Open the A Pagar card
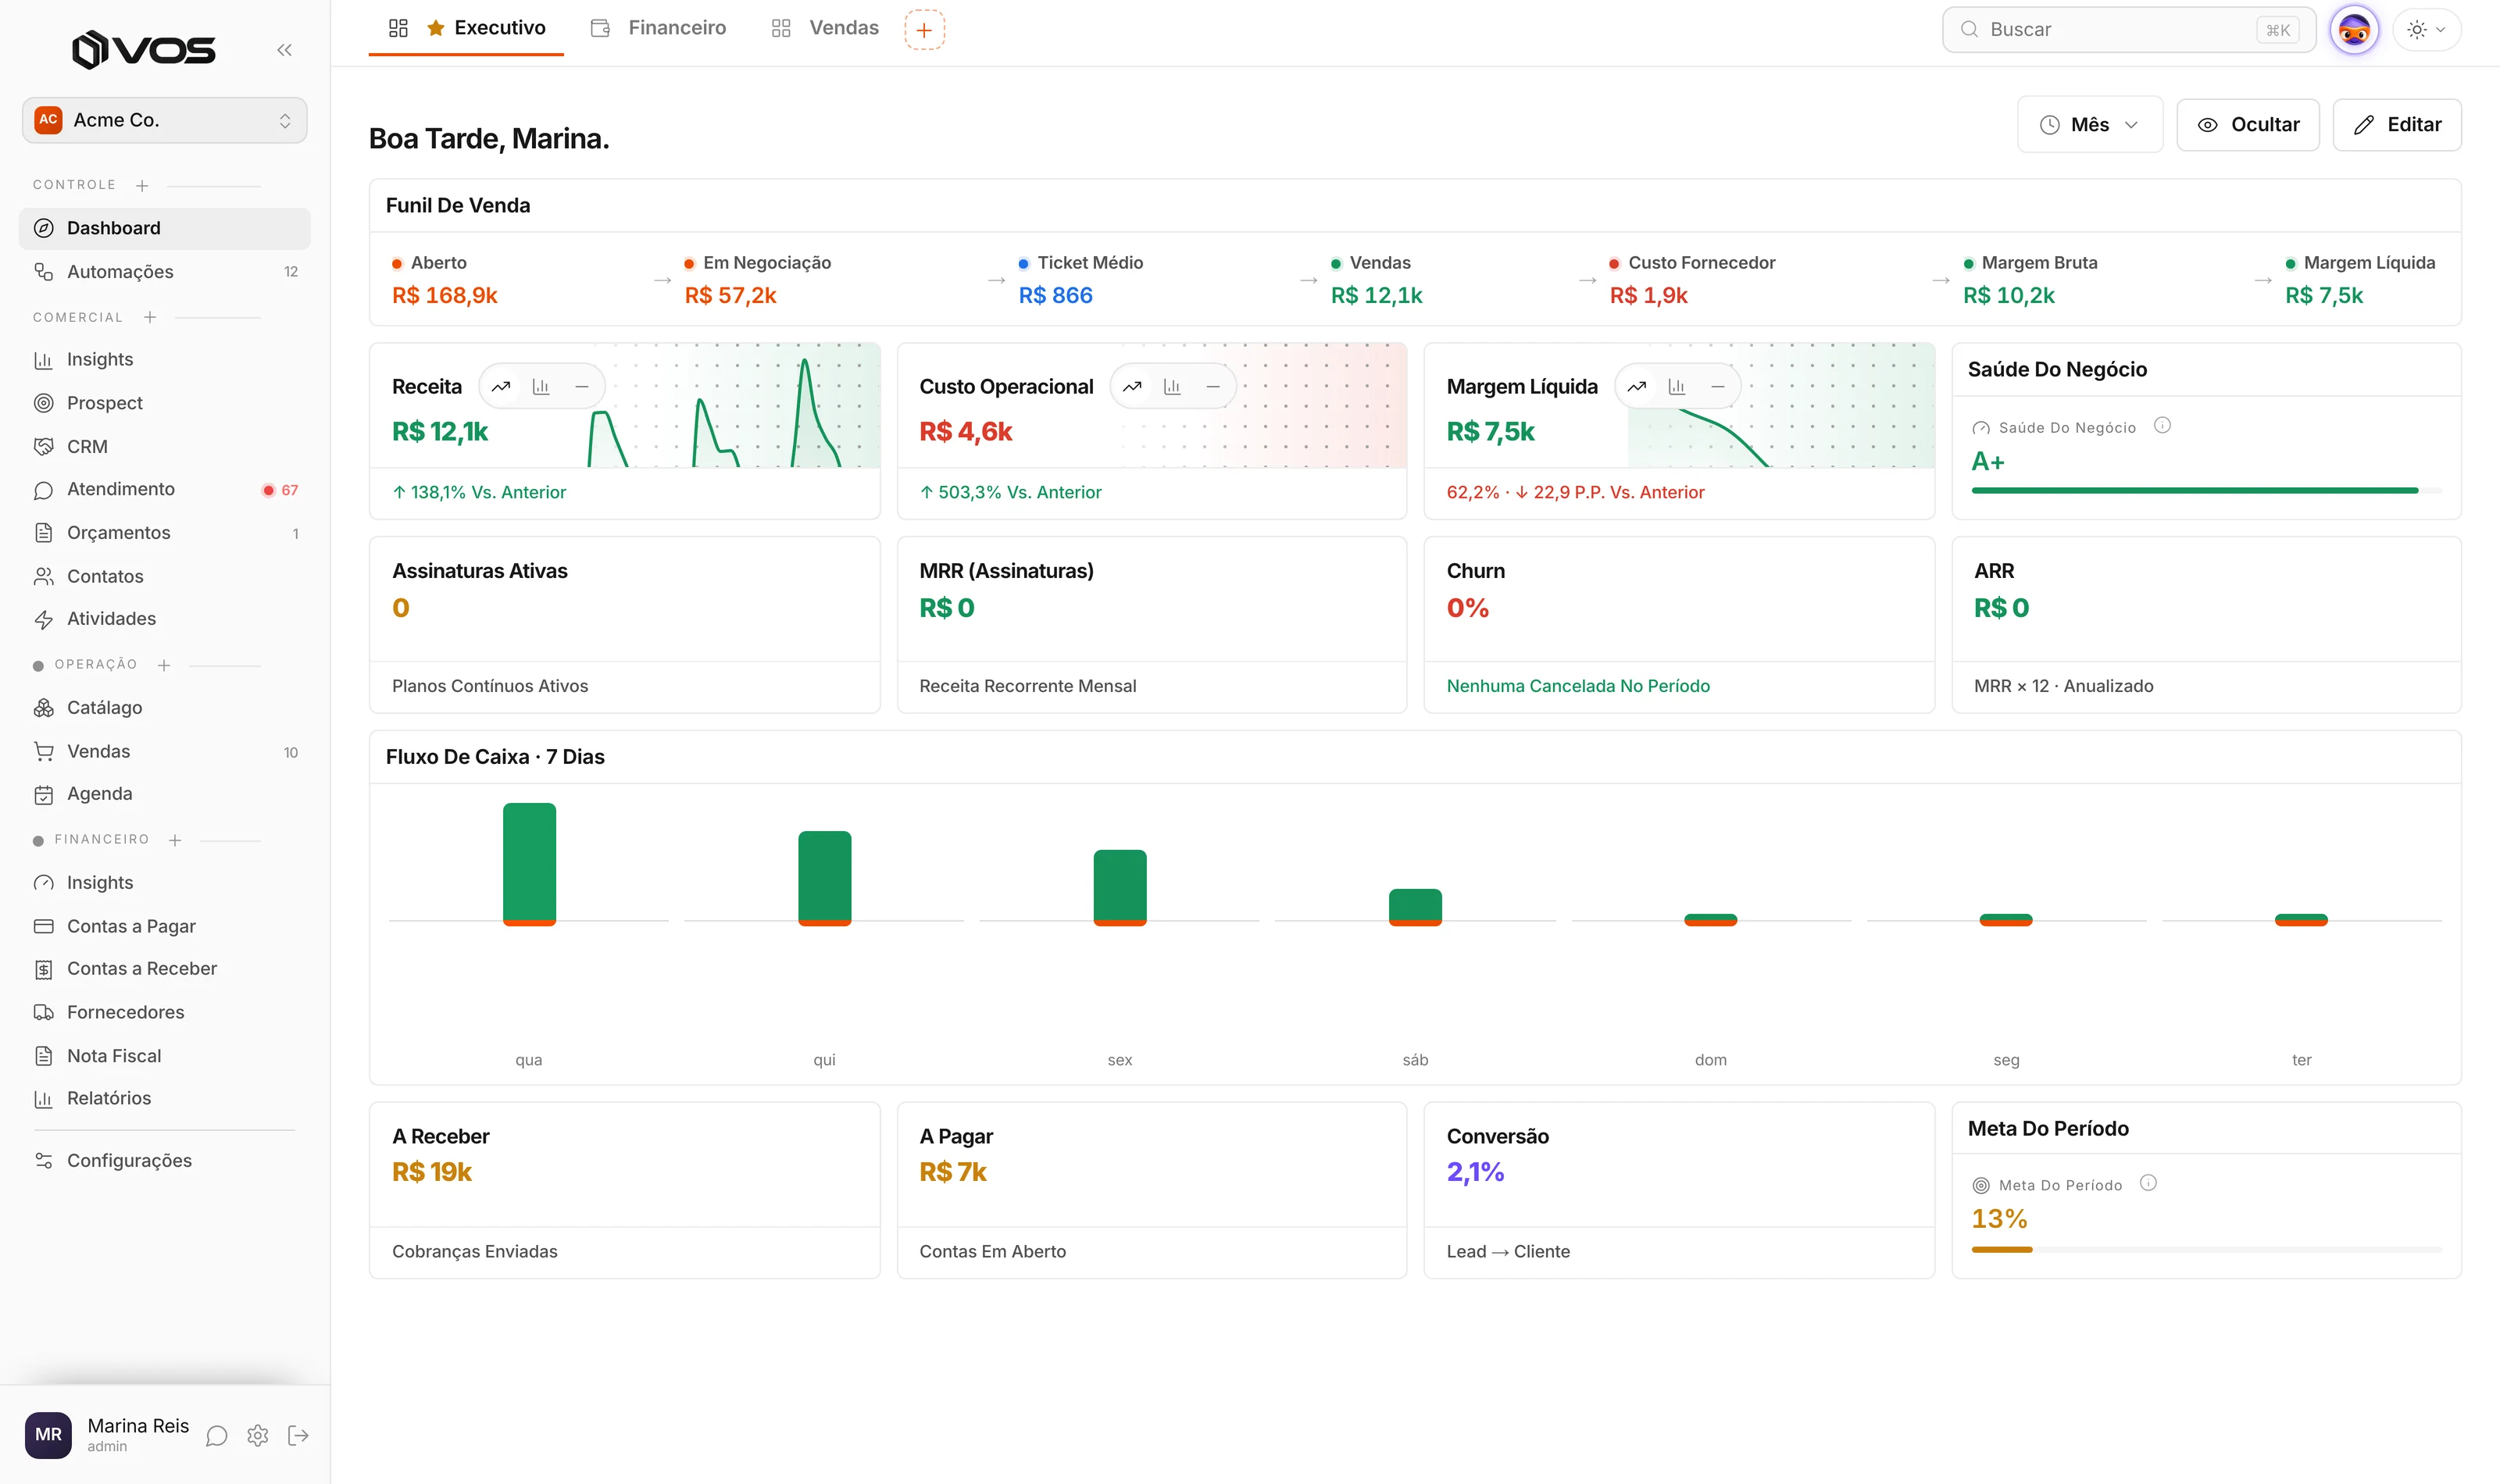Image resolution: width=2500 pixels, height=1484 pixels. coord(1152,1190)
